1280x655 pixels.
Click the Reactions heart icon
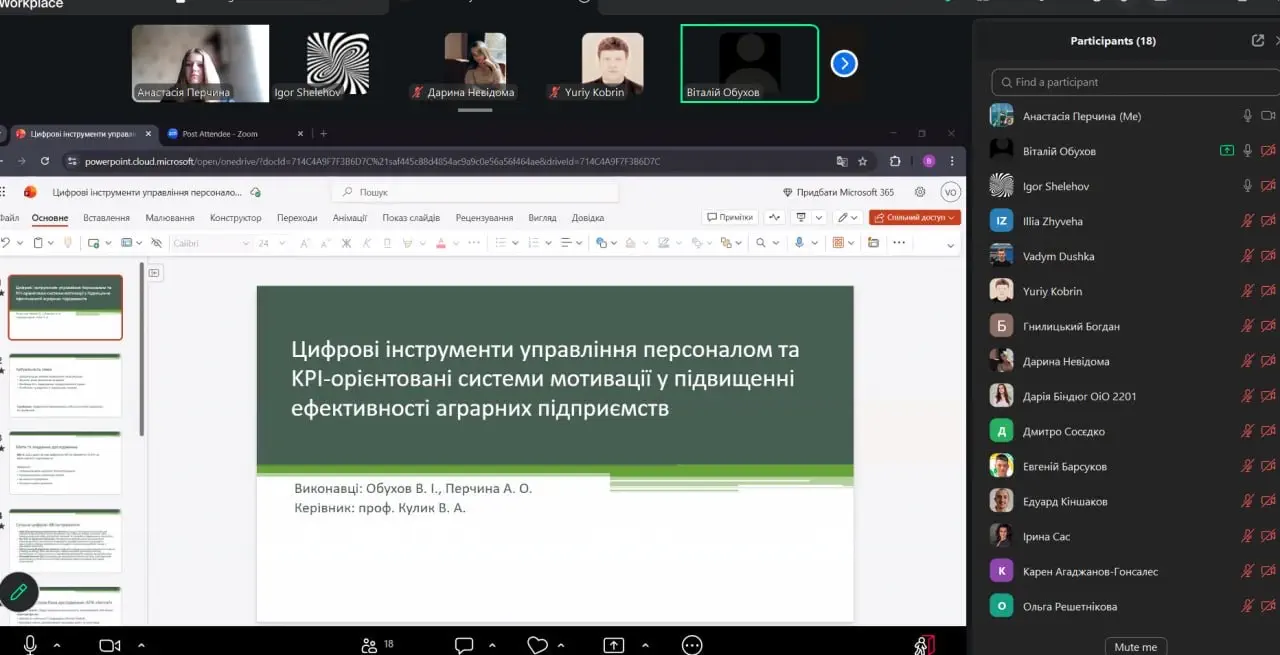537,645
